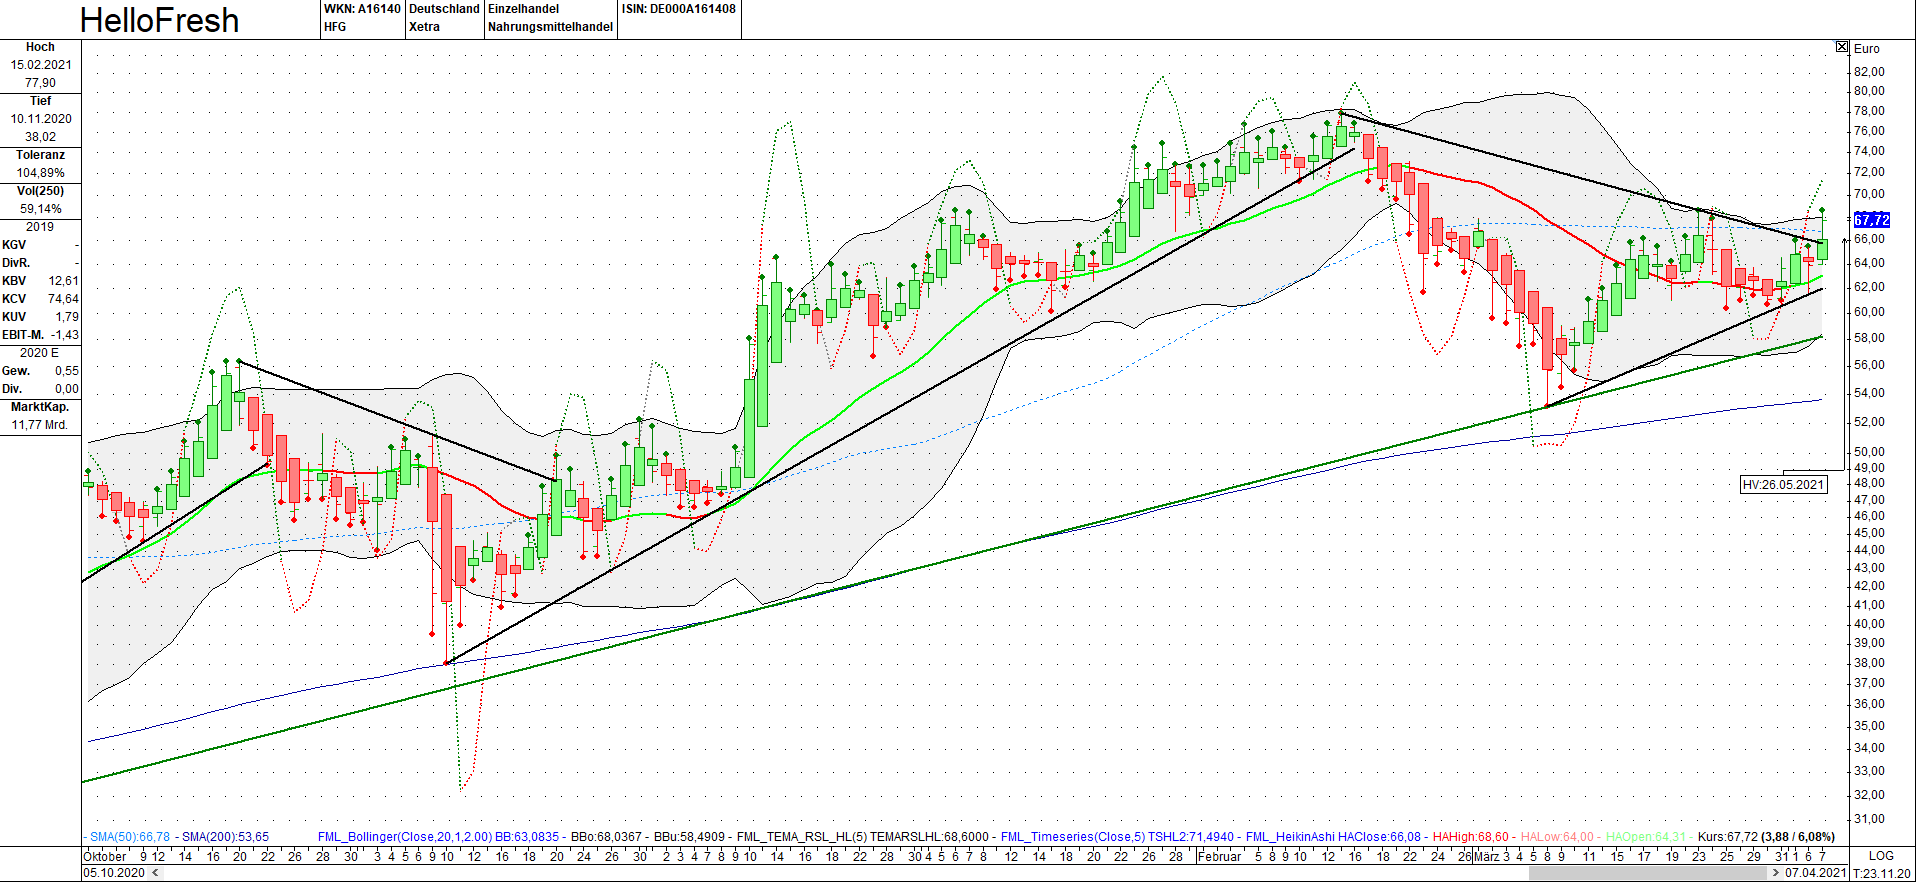
Task: Click the HelloFresh chart title
Action: coord(159,20)
